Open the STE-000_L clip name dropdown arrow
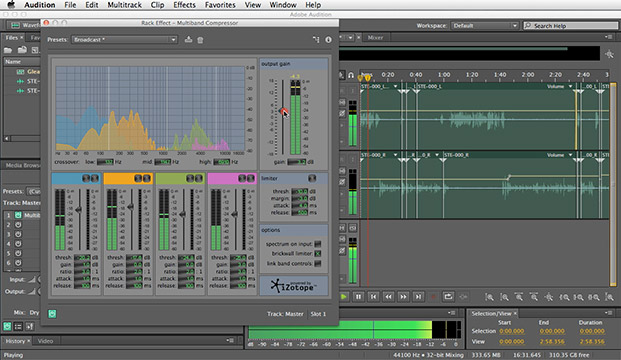This screenshot has width=621, height=360. click(395, 86)
